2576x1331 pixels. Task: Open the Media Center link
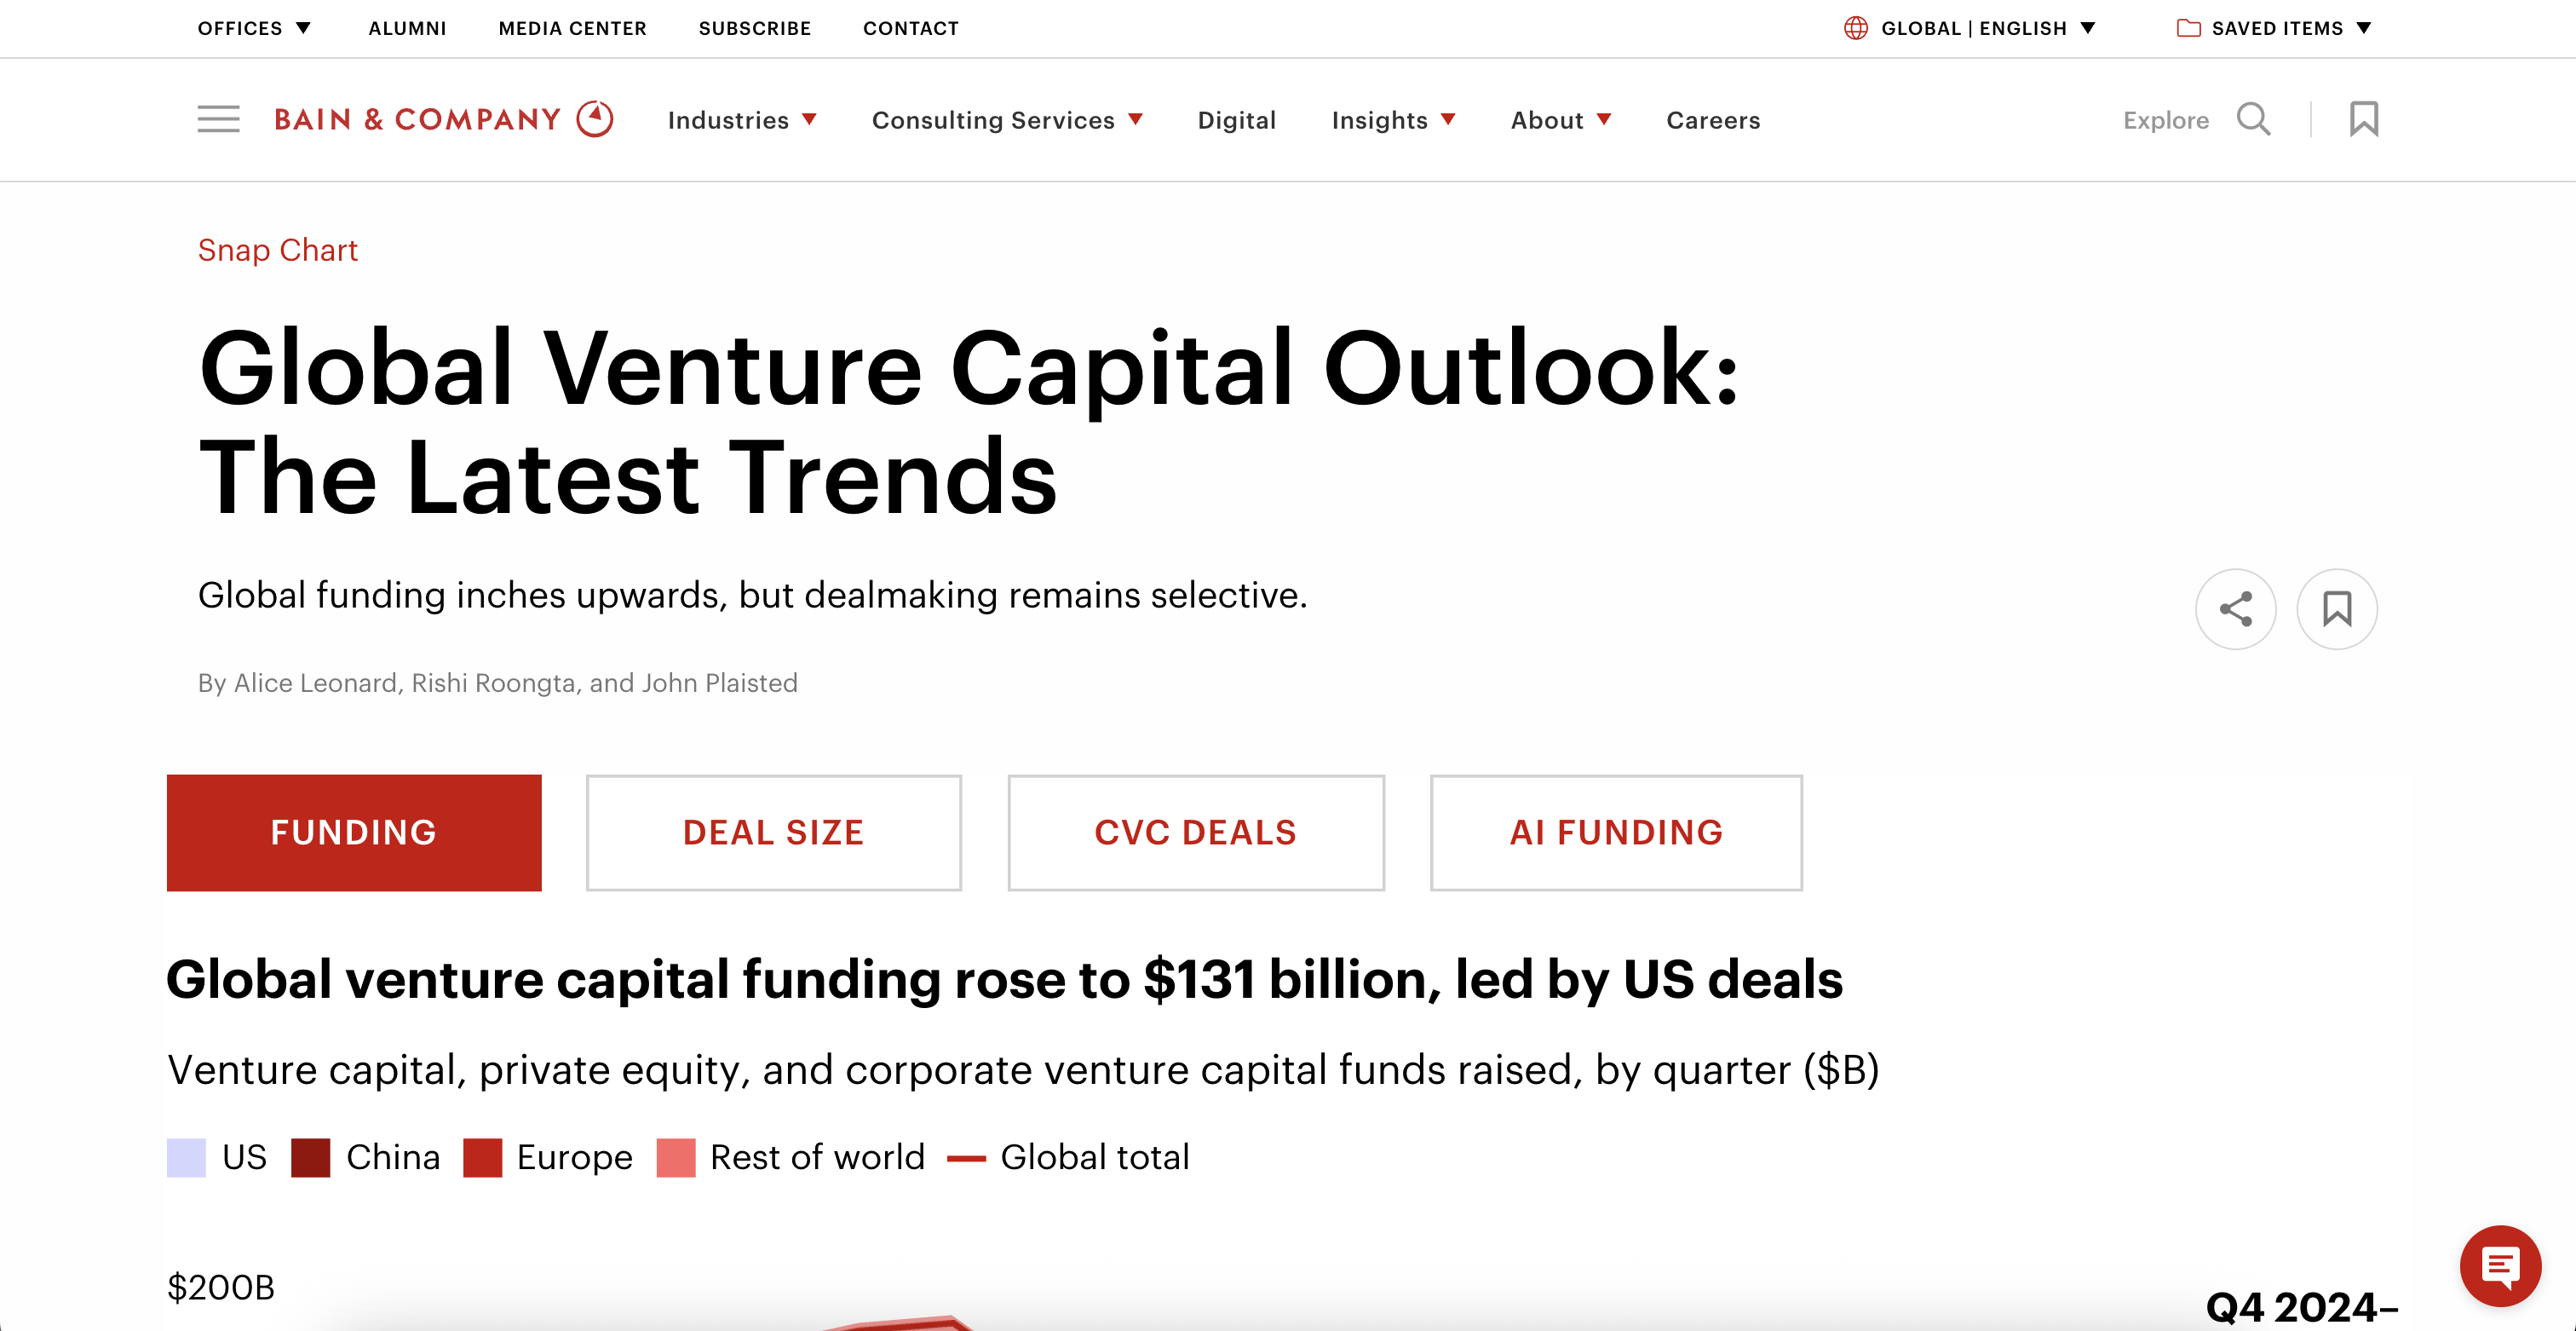point(572,28)
